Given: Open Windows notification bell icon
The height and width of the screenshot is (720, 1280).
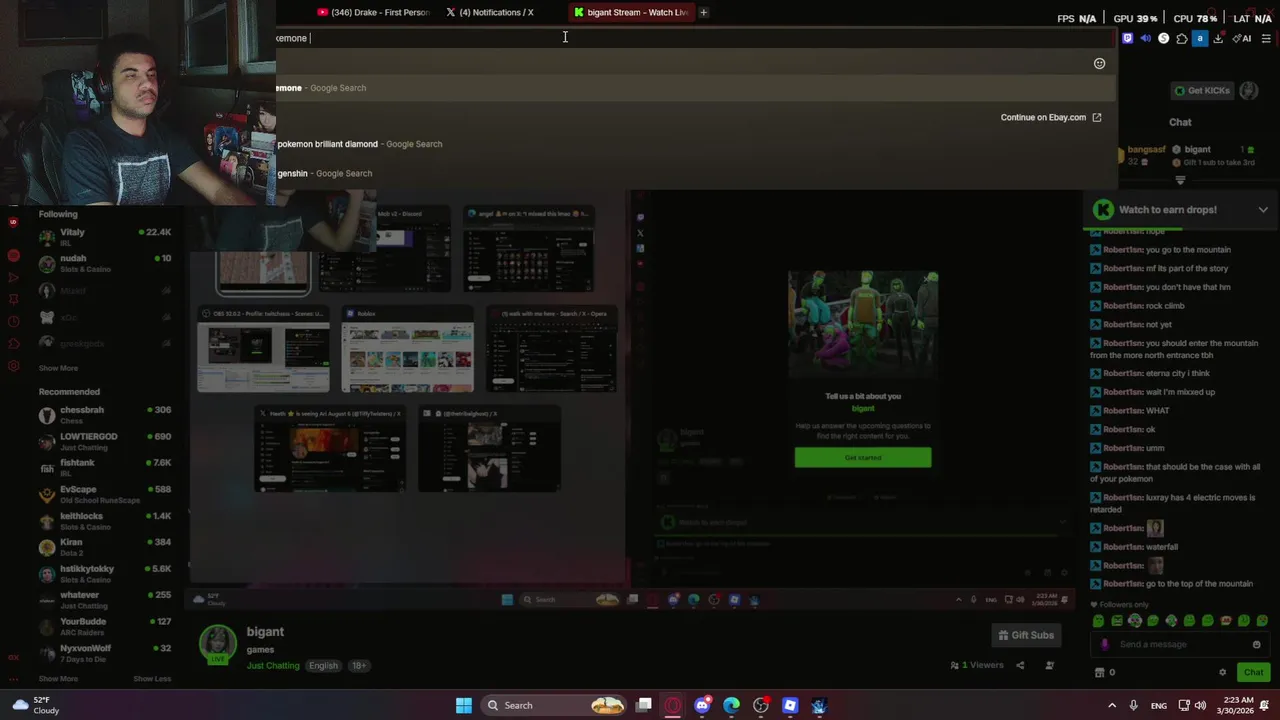Looking at the screenshot, I should (1265, 705).
